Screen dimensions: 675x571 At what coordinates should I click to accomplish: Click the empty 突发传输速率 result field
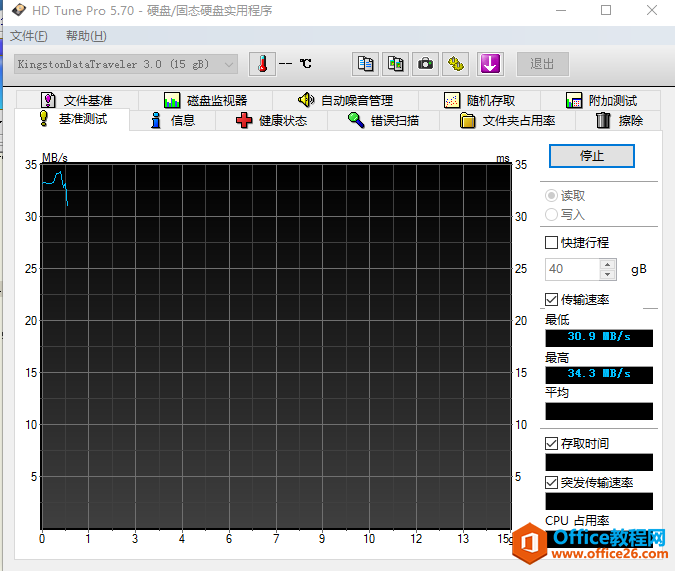(599, 501)
